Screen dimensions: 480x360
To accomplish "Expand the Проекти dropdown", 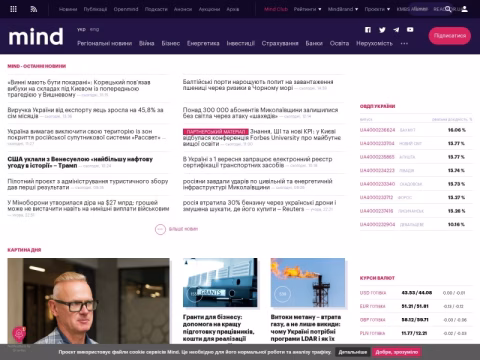I will coord(377,9).
